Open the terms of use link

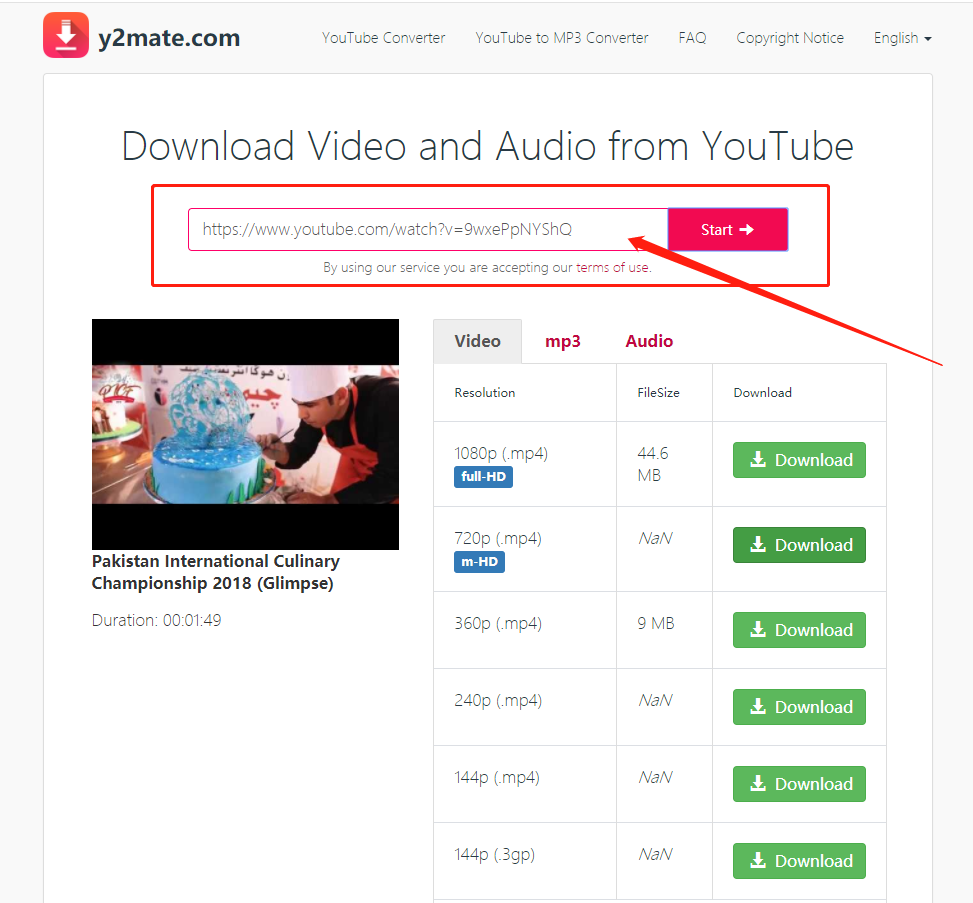(613, 267)
